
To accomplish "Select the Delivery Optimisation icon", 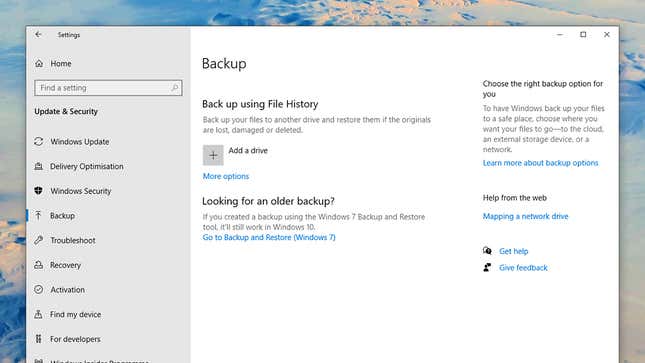I will click(x=39, y=166).
